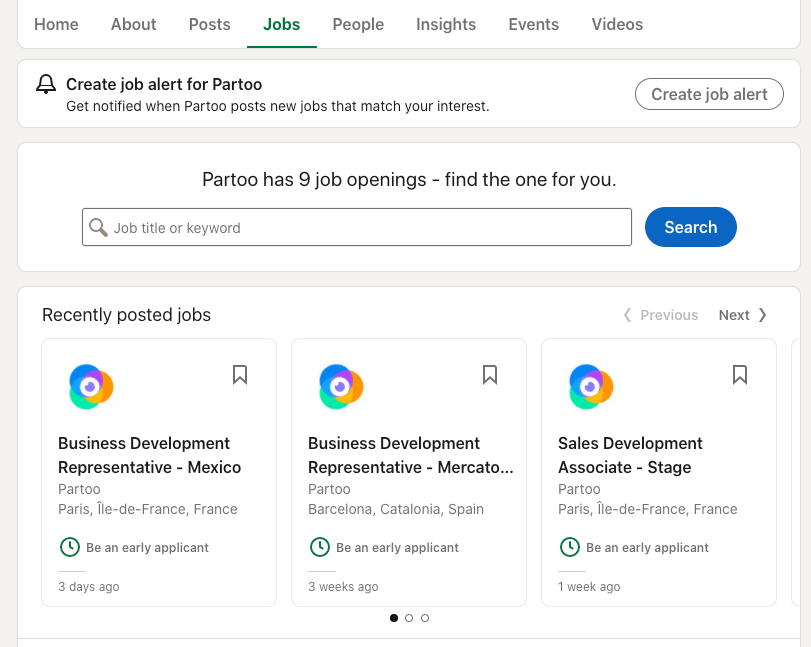Open the Insights tab
This screenshot has width=811, height=647.
coord(446,24)
